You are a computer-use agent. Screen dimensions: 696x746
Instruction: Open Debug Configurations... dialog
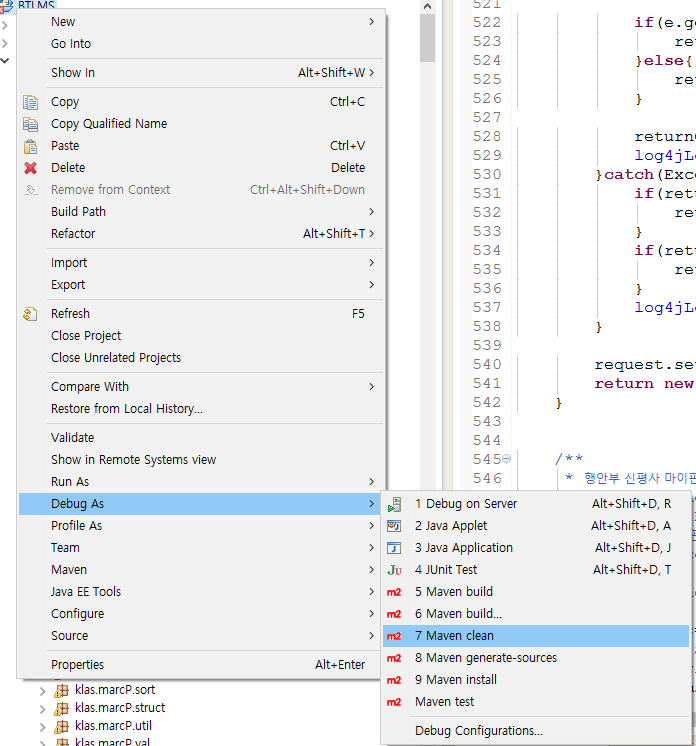coord(536,731)
